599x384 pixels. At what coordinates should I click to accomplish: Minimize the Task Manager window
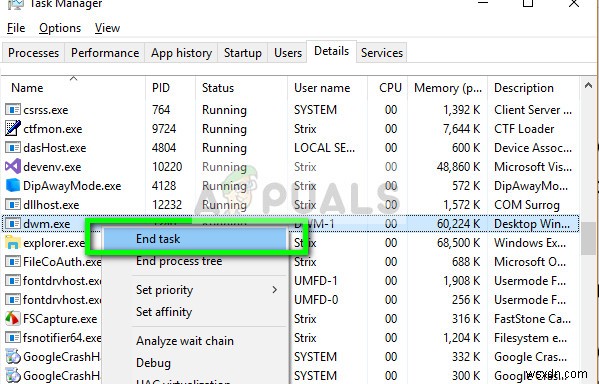click(x=483, y=3)
